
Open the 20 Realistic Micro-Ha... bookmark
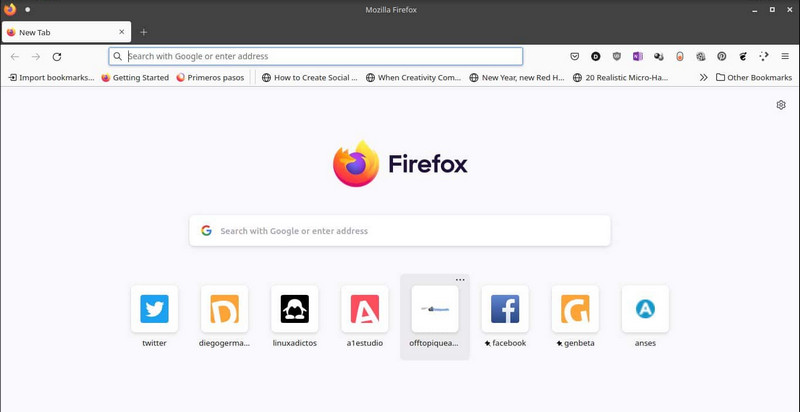click(620, 78)
